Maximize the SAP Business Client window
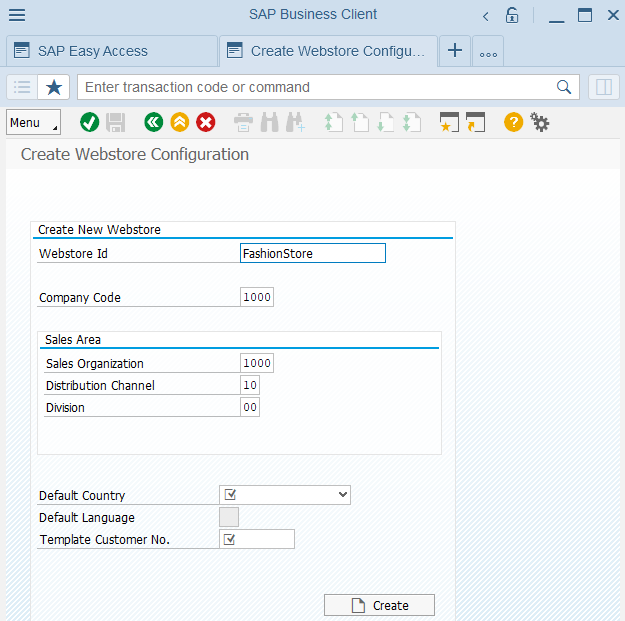 point(585,16)
